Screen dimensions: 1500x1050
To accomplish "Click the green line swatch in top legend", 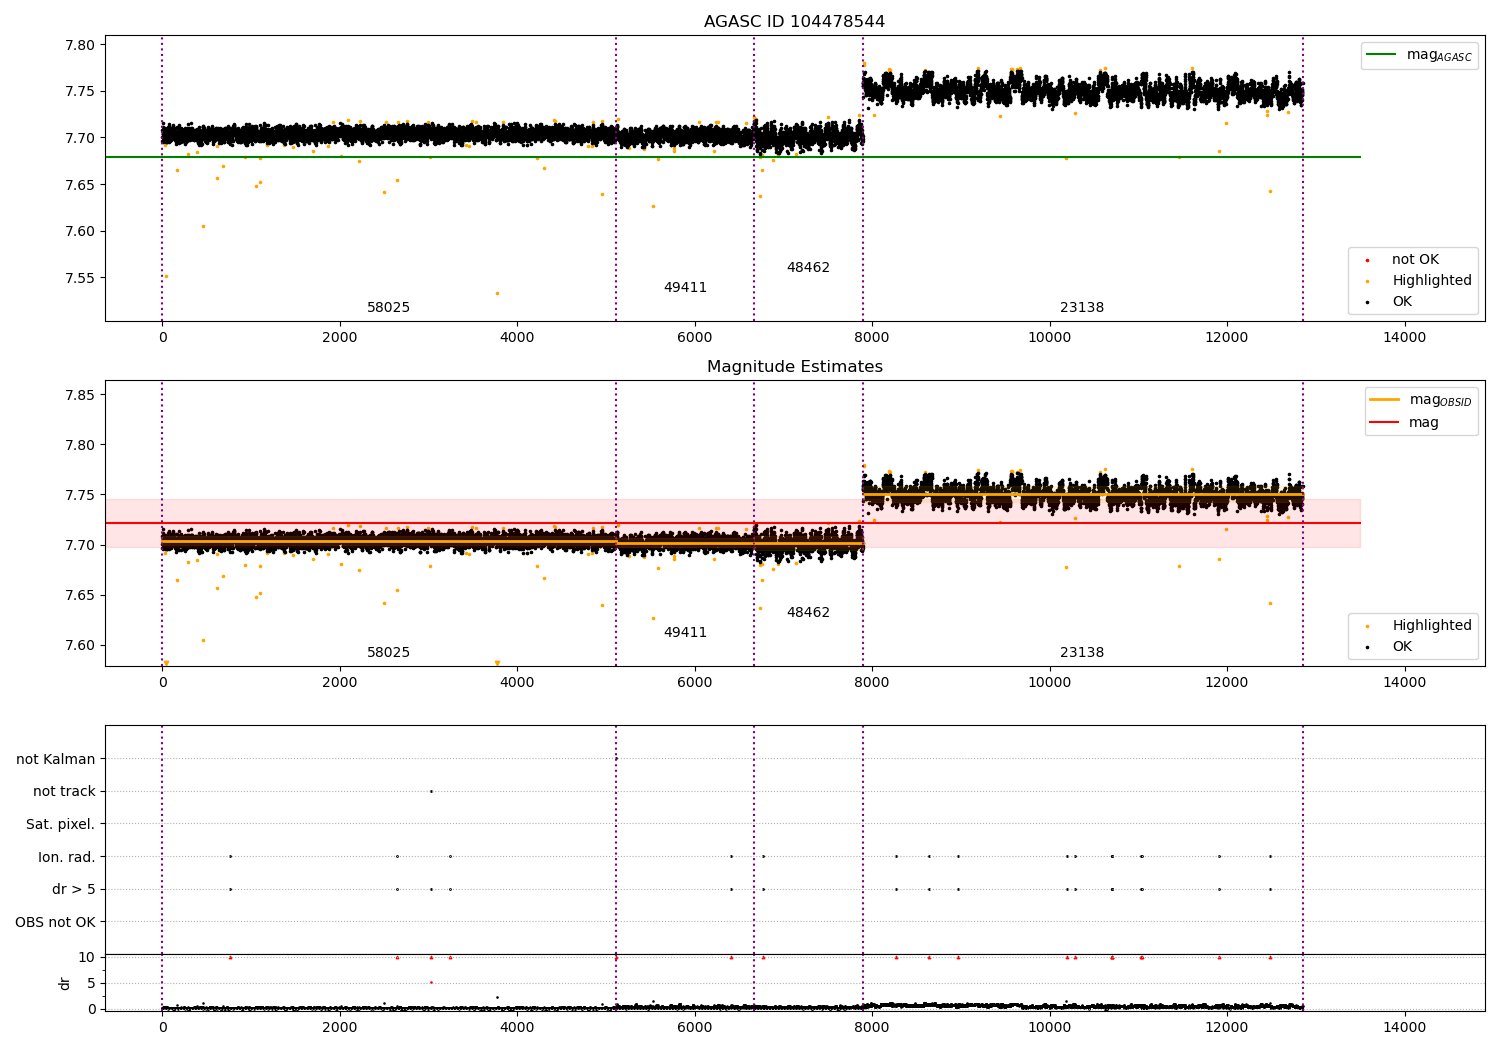I will pyautogui.click(x=1381, y=55).
